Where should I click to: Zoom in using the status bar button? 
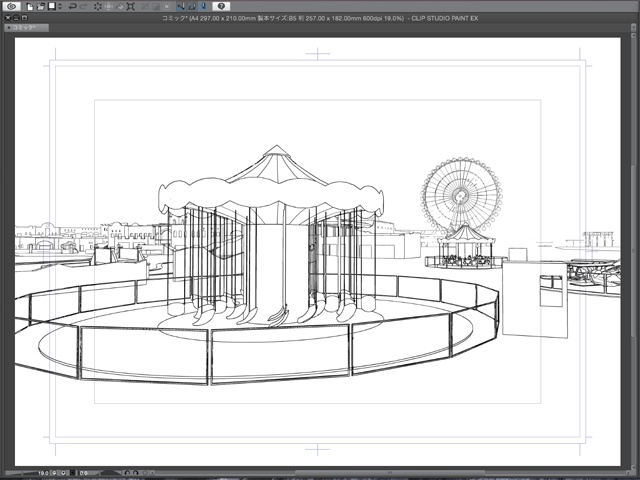point(63,473)
